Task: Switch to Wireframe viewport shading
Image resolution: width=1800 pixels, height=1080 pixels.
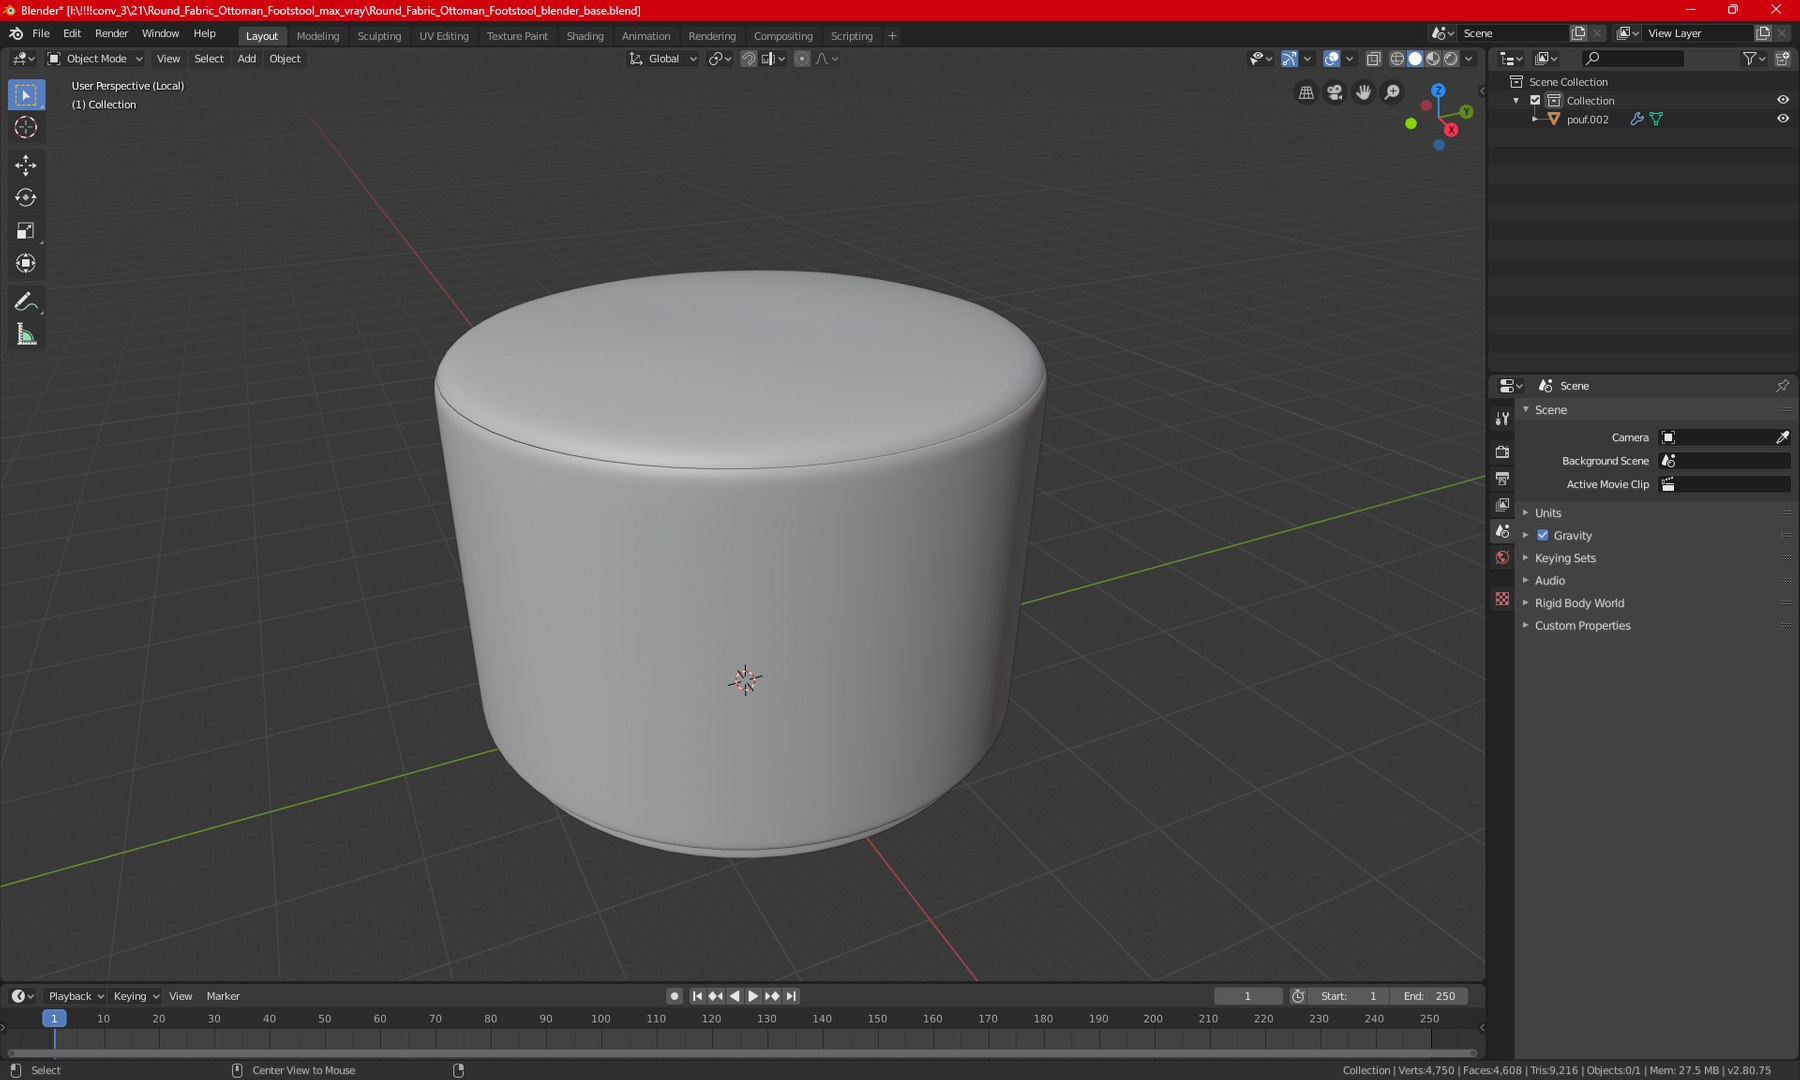Action: [1397, 59]
